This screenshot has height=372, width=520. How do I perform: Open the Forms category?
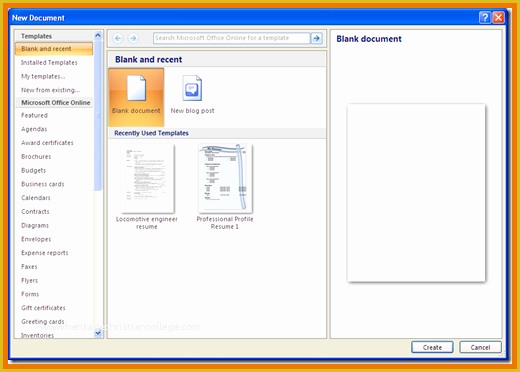click(x=30, y=294)
